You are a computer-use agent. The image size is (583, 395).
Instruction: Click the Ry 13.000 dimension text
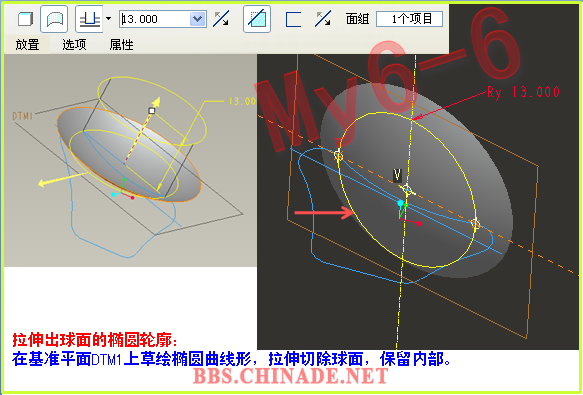(524, 92)
